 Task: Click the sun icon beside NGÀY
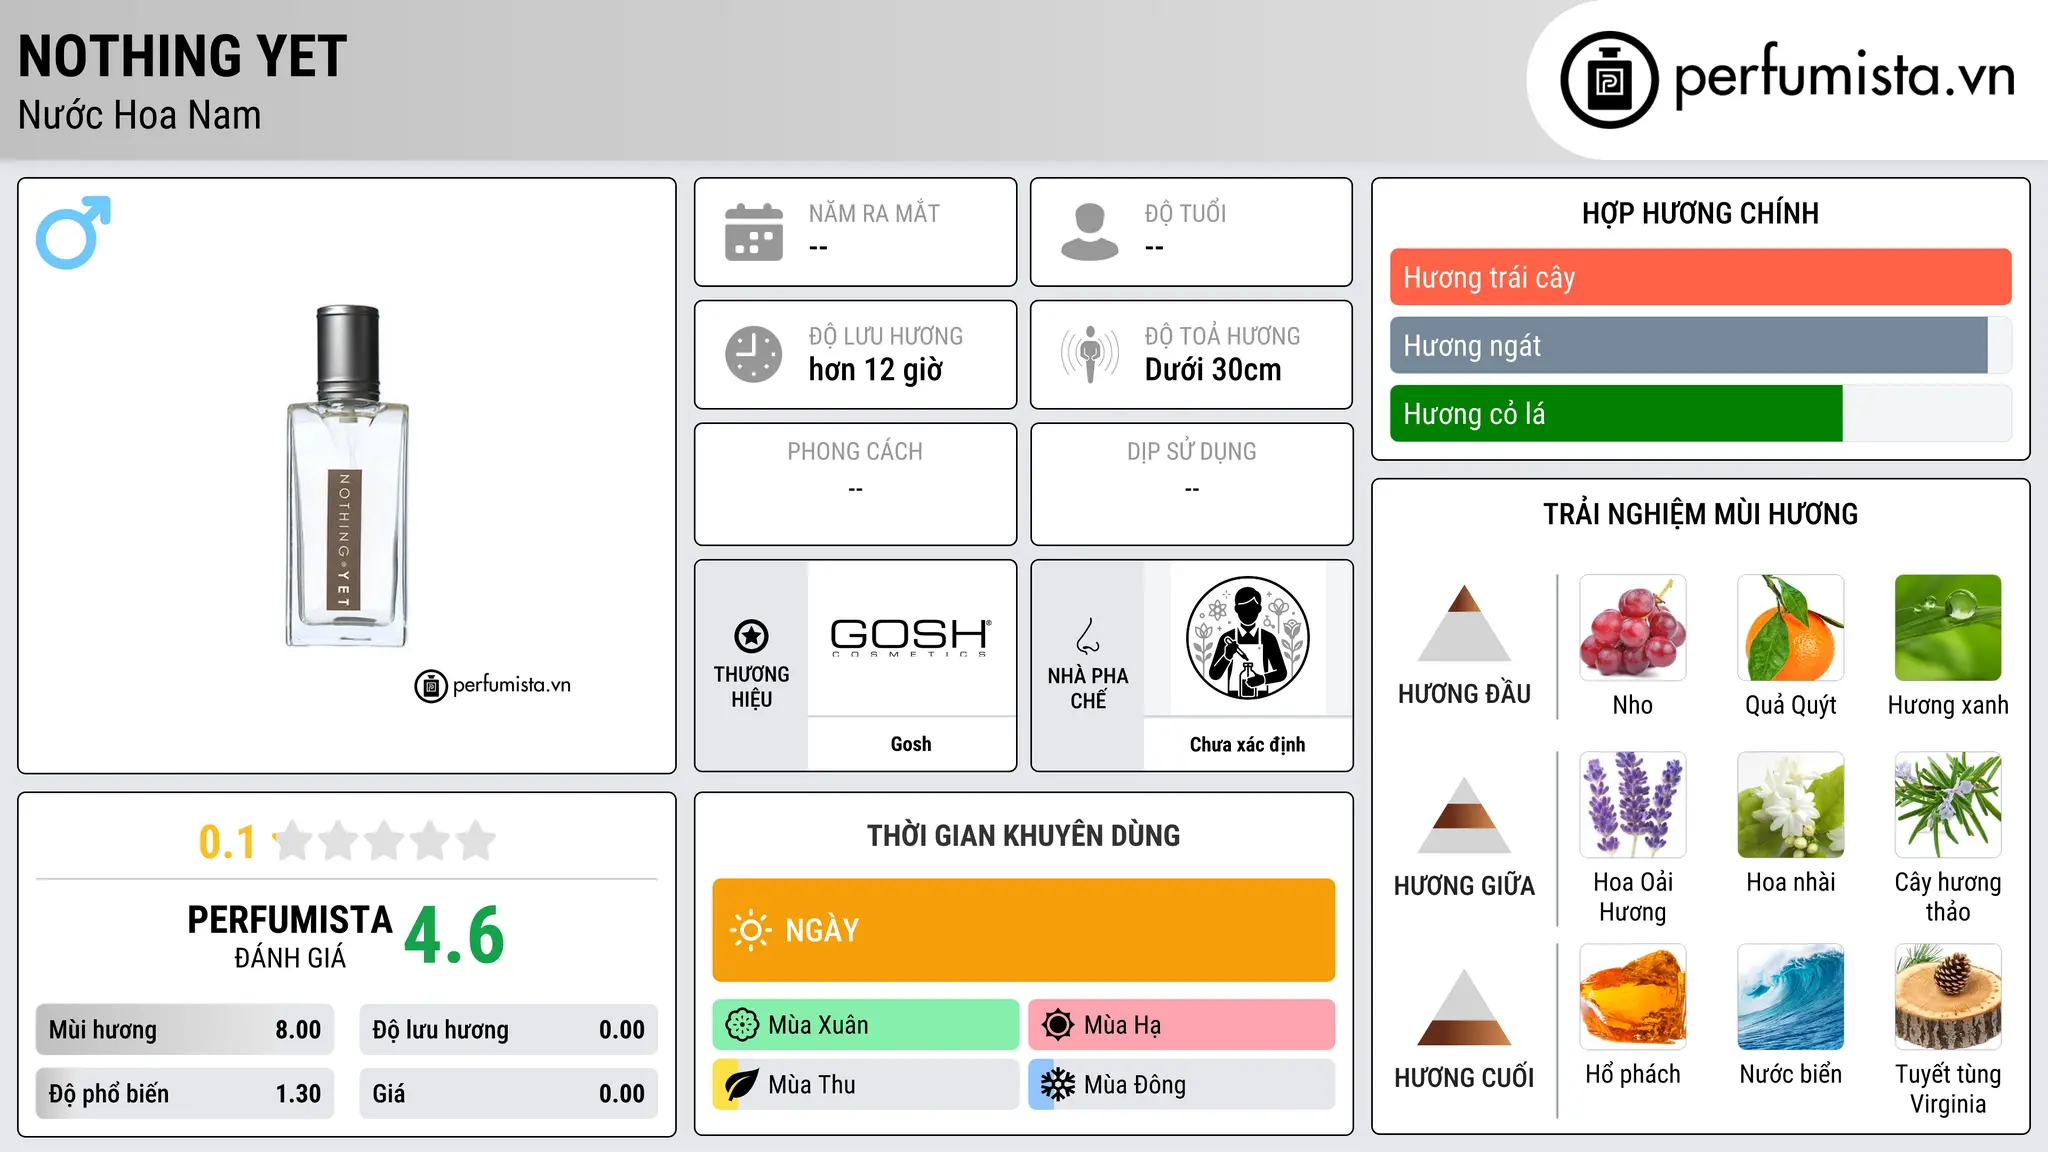coord(750,930)
